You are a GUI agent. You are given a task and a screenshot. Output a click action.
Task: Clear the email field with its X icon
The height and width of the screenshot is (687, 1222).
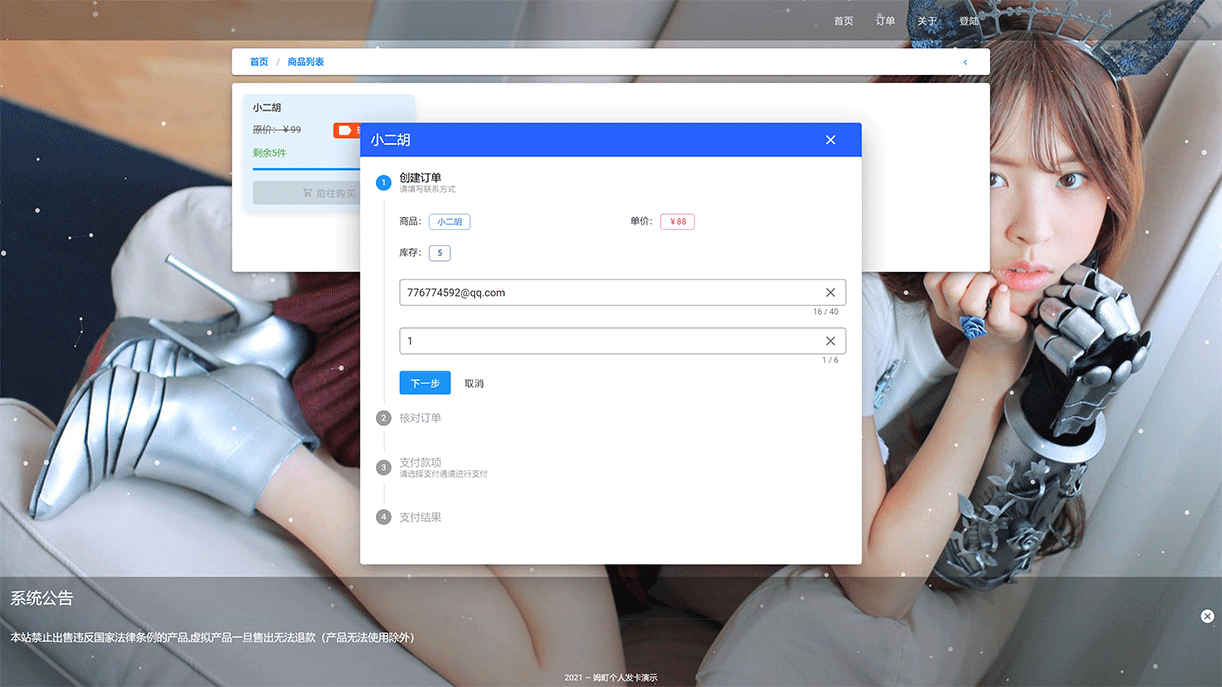pyautogui.click(x=830, y=293)
